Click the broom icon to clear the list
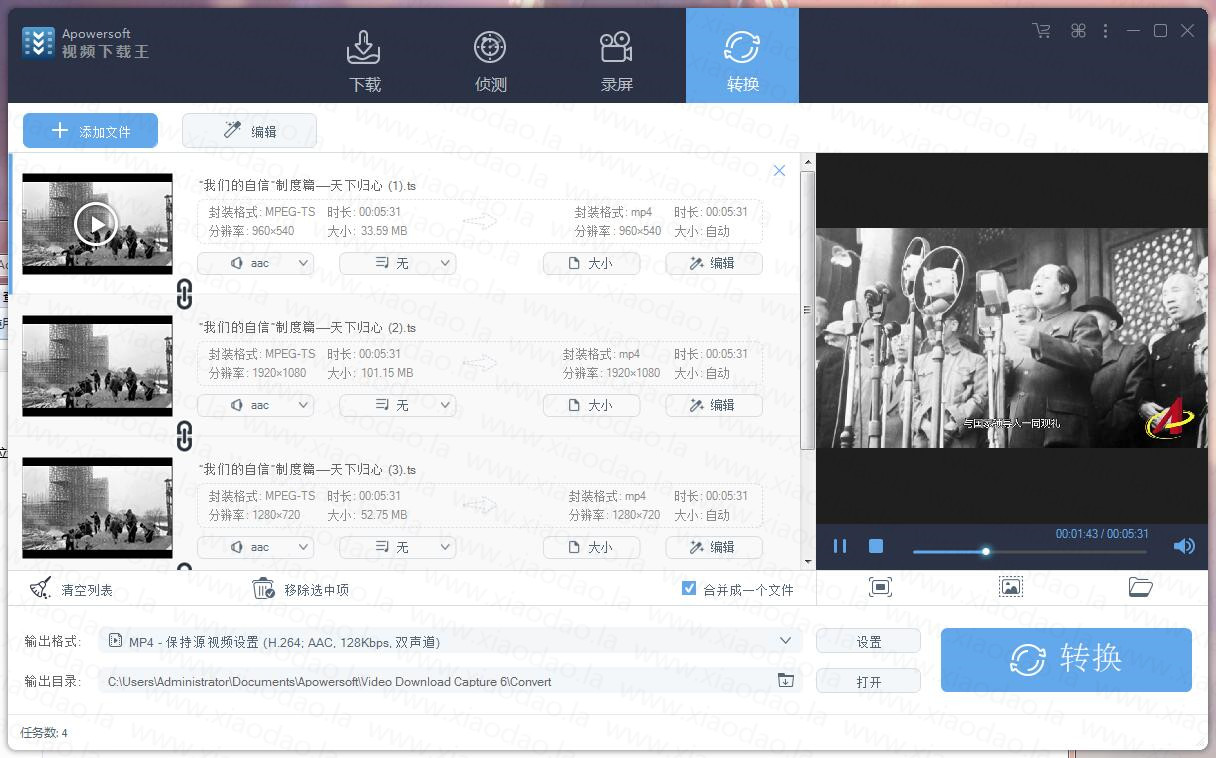The height and width of the screenshot is (758, 1216). pyautogui.click(x=41, y=588)
